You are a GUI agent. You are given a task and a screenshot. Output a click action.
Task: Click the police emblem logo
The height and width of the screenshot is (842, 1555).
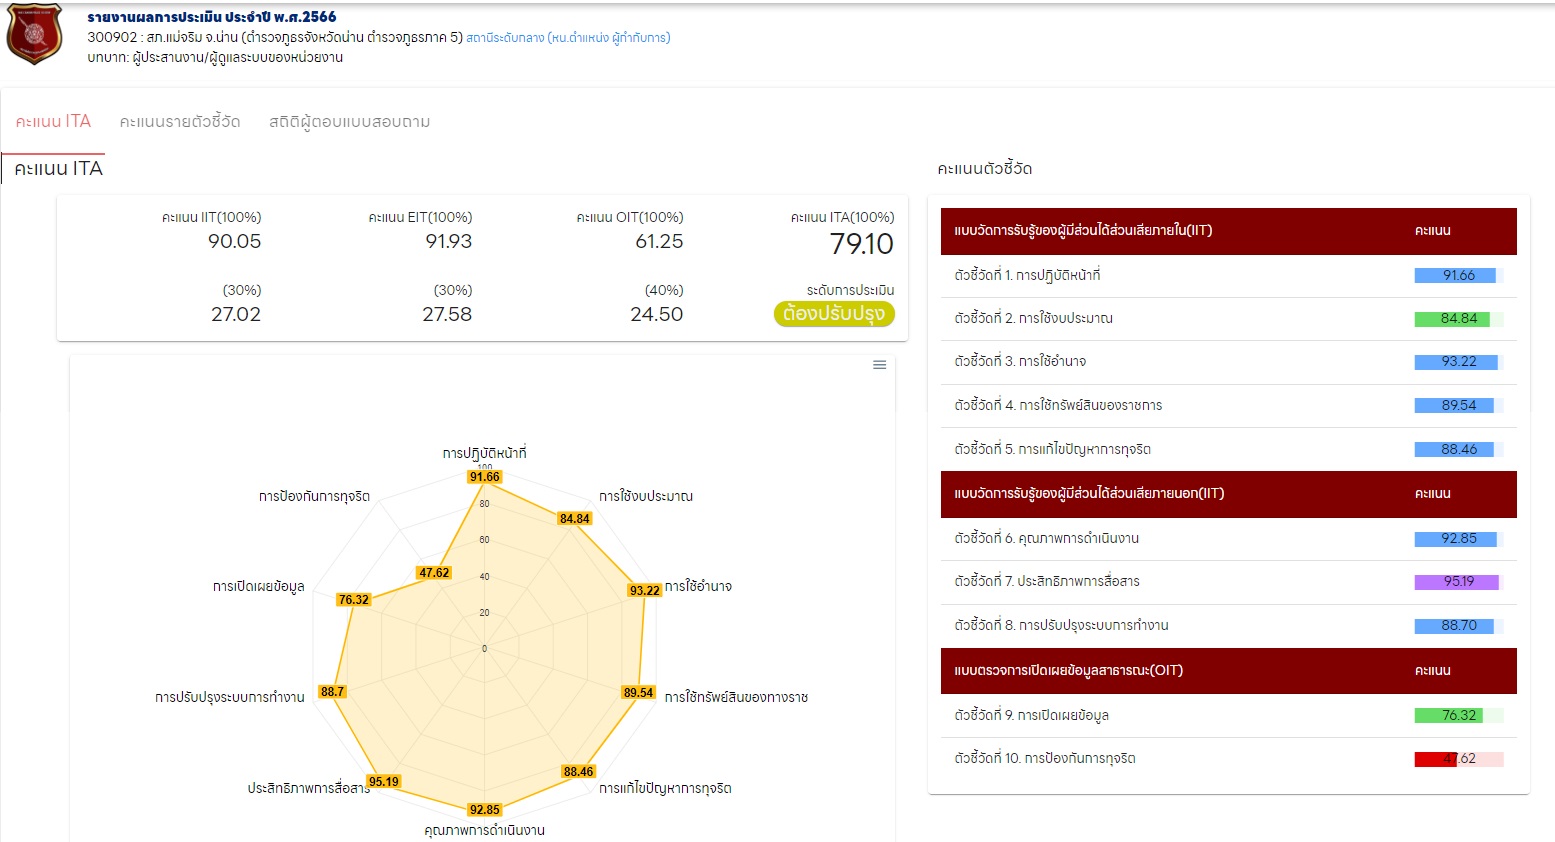[x=34, y=34]
